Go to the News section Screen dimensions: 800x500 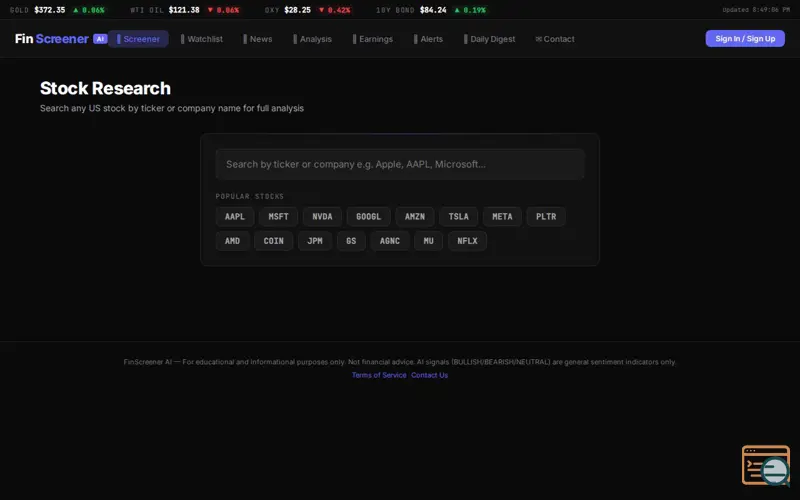click(x=258, y=39)
